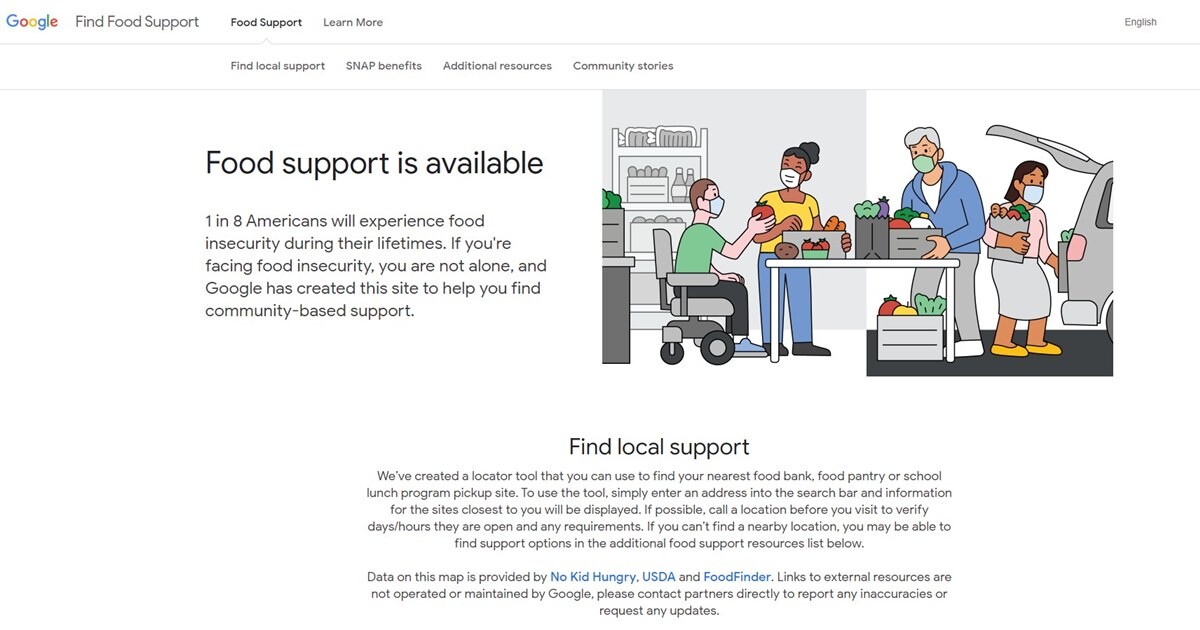Select the Food Support top tab
The image size is (1200, 630).
point(266,22)
